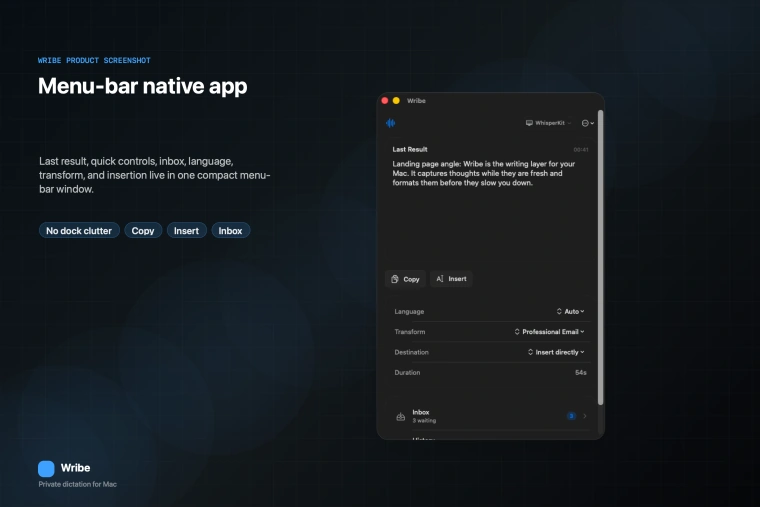Copy the last result text
The image size is (760, 507).
[x=405, y=279]
